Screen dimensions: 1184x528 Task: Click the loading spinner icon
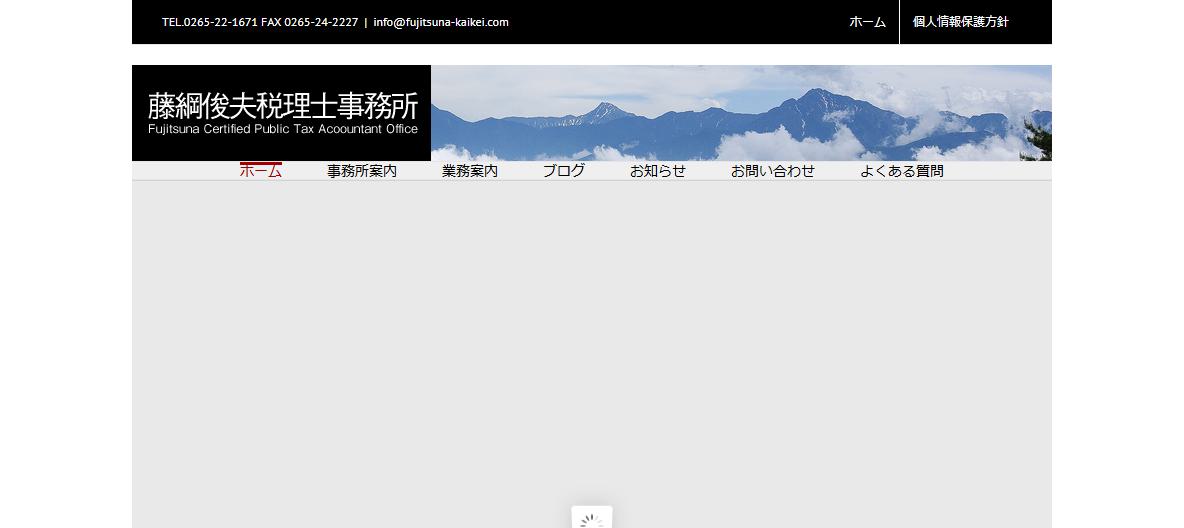pos(592,519)
